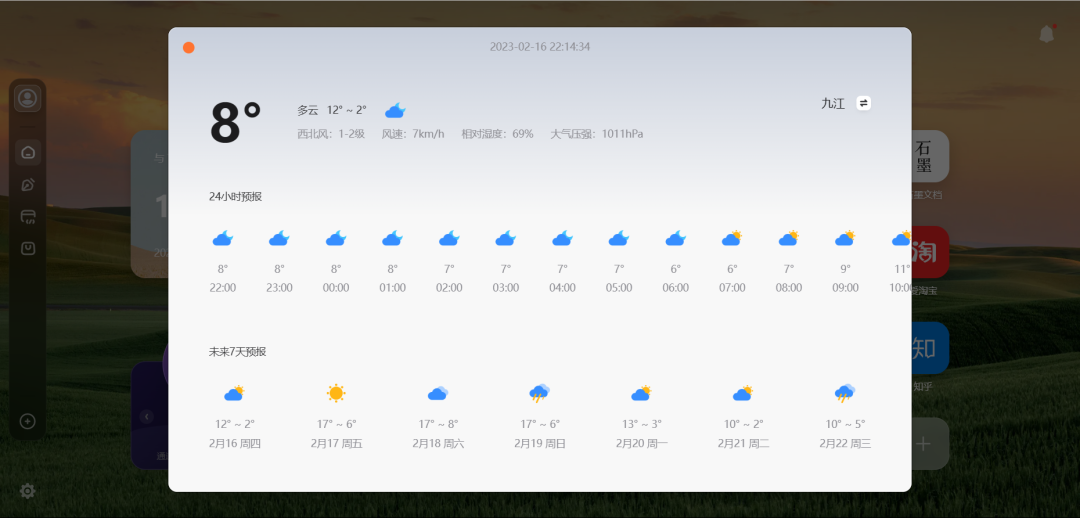Viewport: 1080px width, 518px height.
Task: Open the pen/design icon in the sidebar
Action: 28,185
